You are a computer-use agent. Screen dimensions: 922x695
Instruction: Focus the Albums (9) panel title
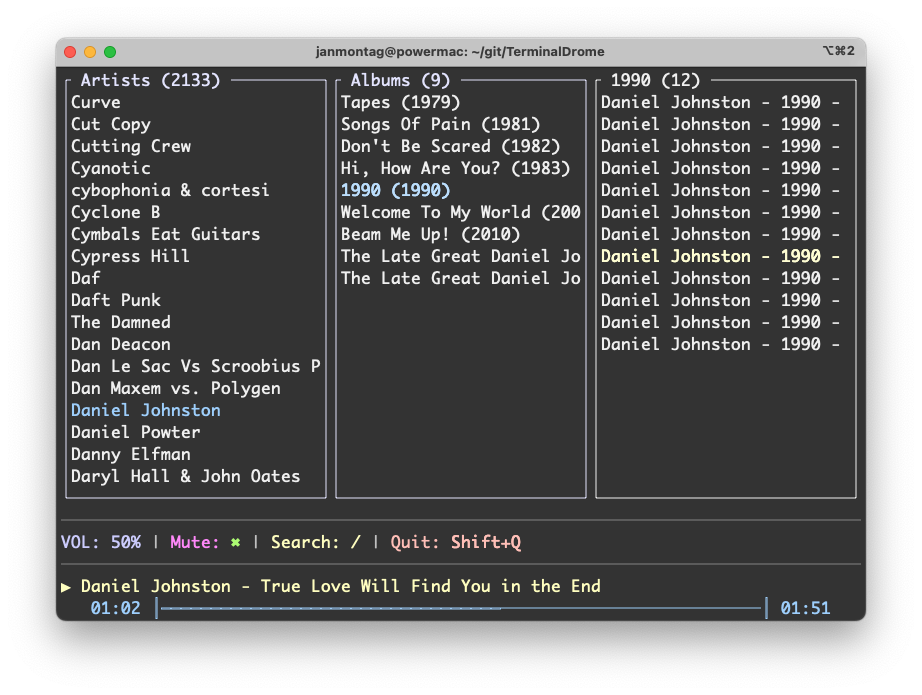tap(400, 80)
